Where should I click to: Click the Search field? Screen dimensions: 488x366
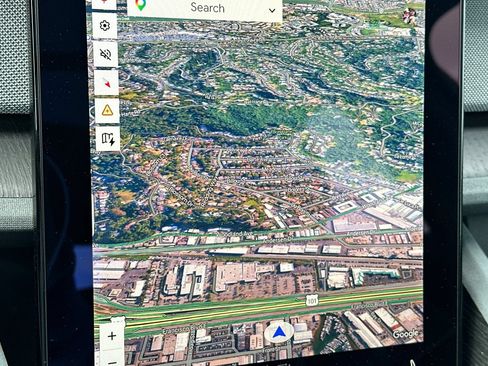(205, 9)
